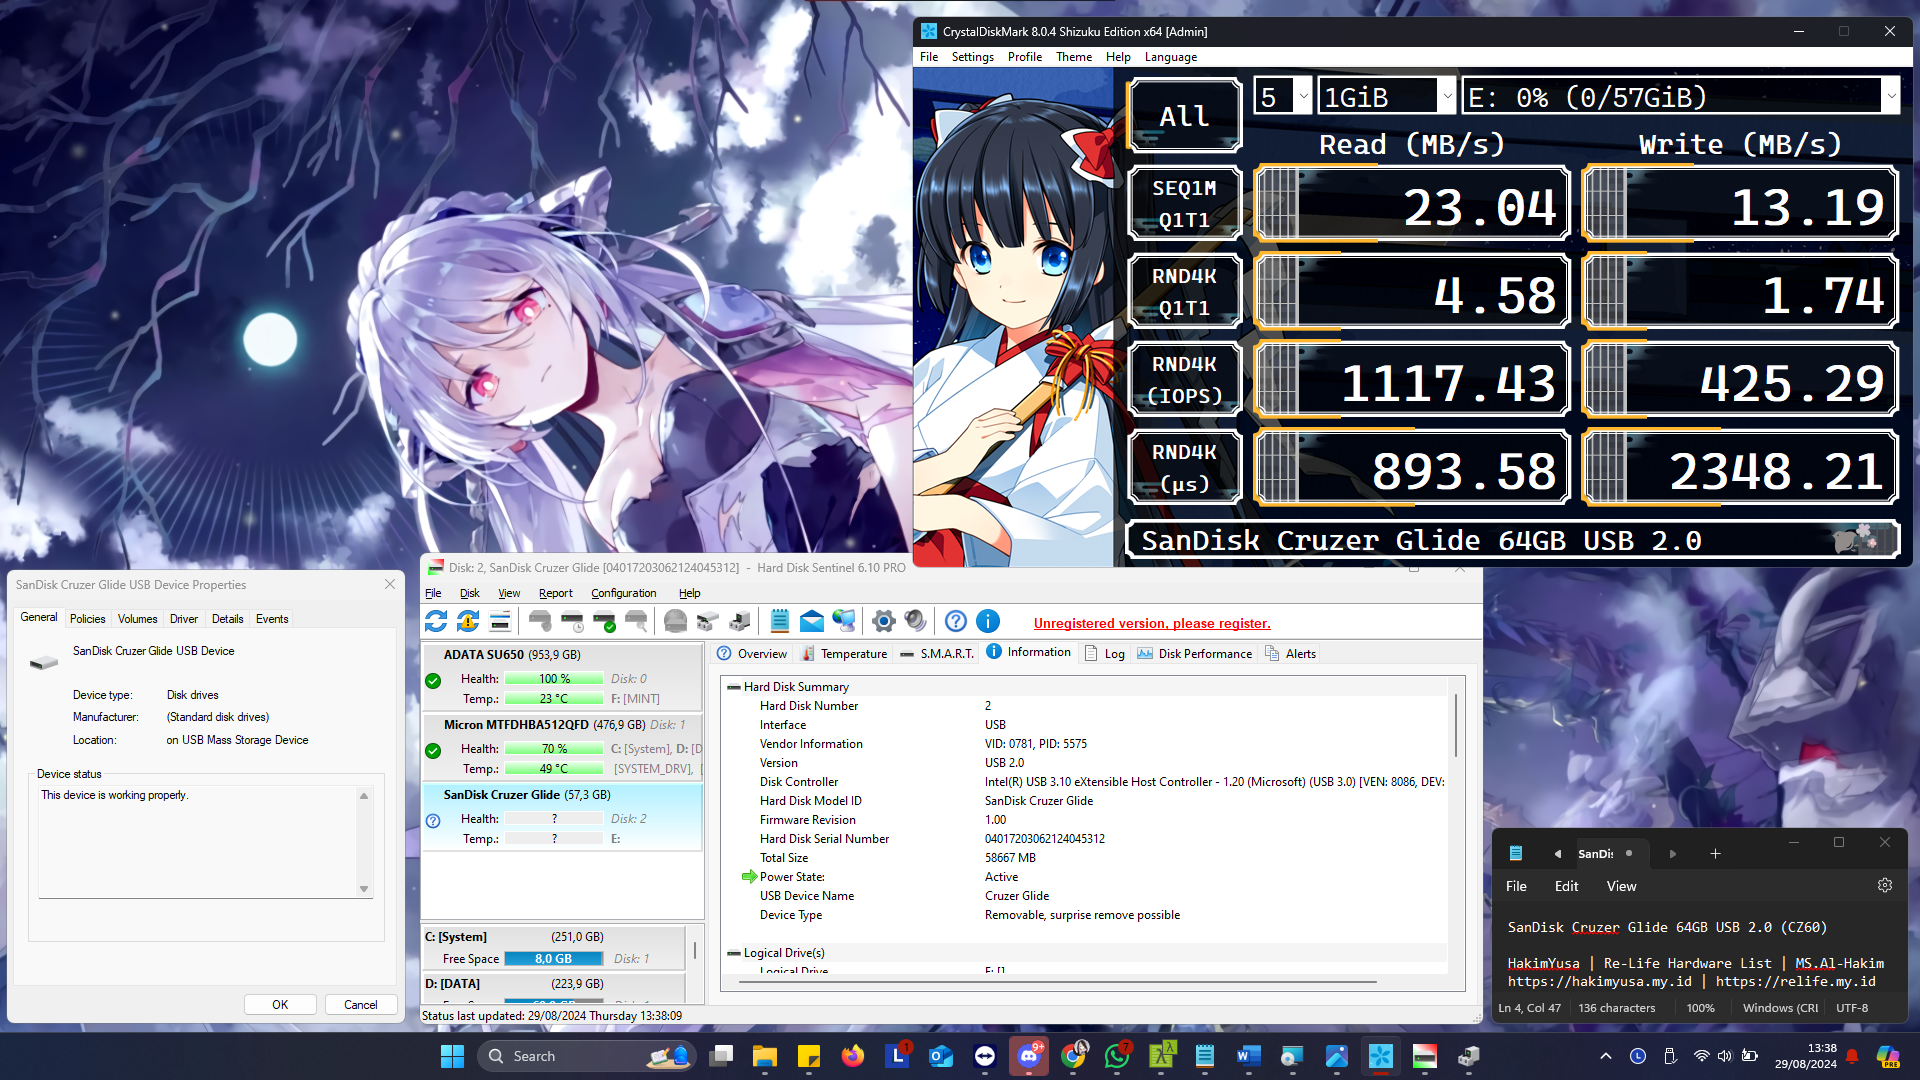
Task: Click the green check status icon for ADATA SU650
Action: 433,681
